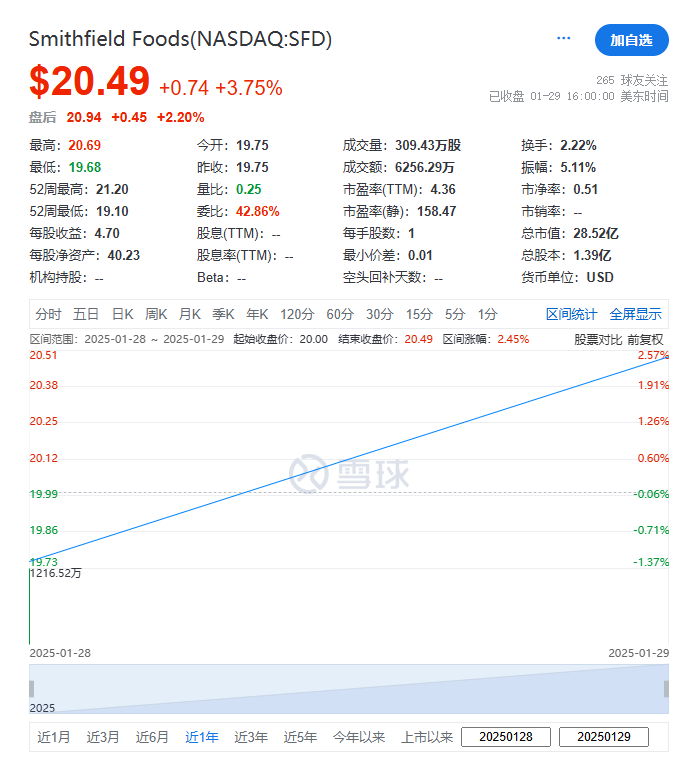This screenshot has height=760, width=693.
Task: Switch to the 15分 chart tab
Action: [x=419, y=315]
